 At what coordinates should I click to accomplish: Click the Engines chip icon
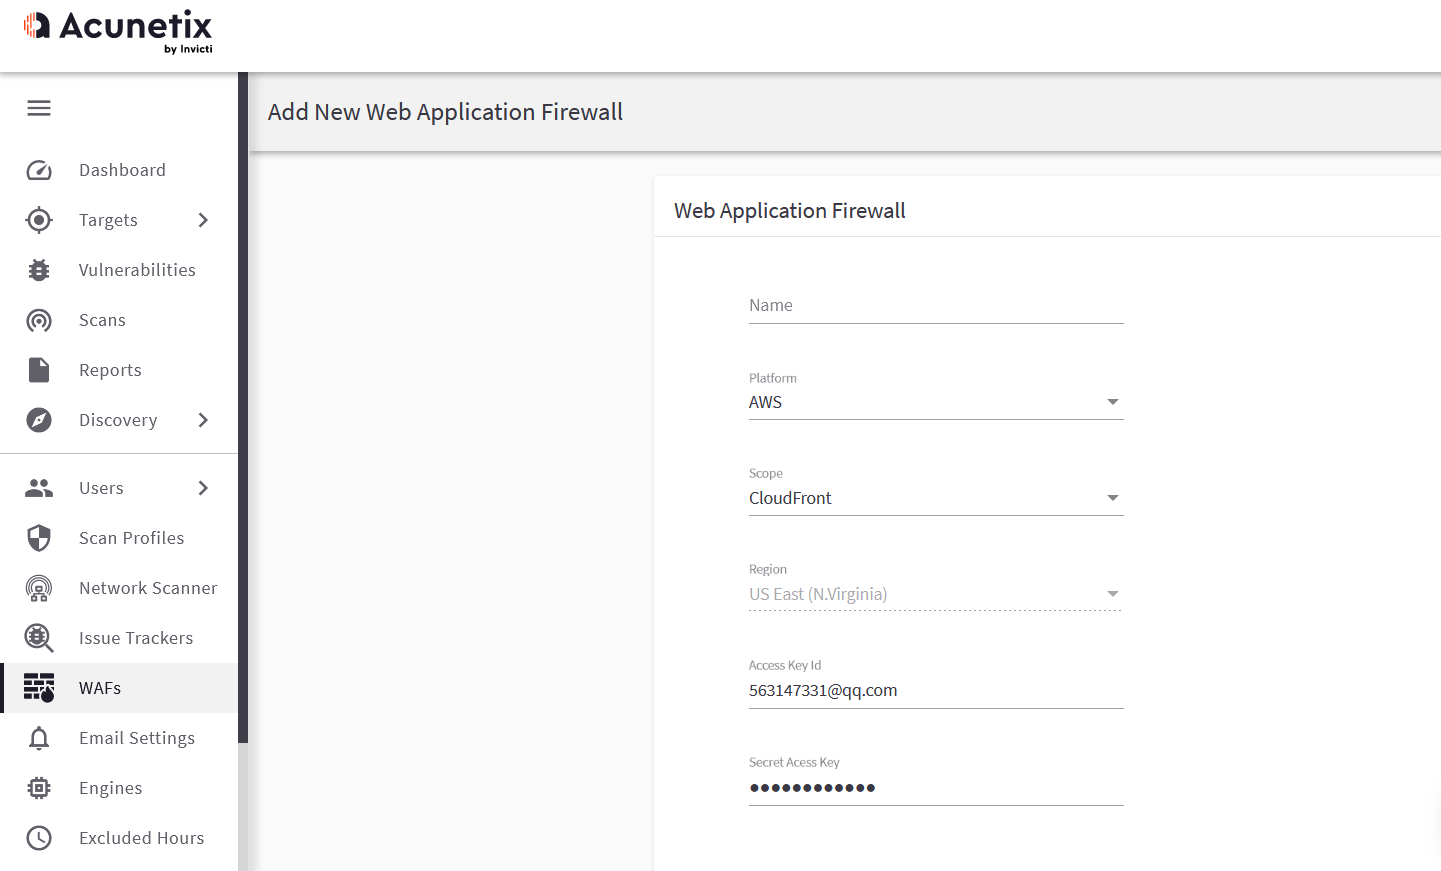point(39,788)
